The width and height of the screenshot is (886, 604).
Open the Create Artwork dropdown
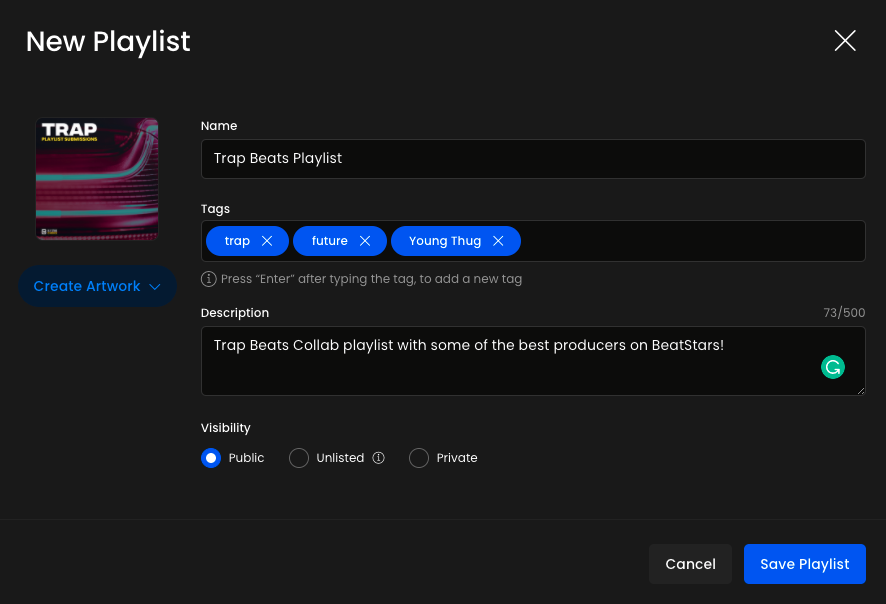click(87, 286)
